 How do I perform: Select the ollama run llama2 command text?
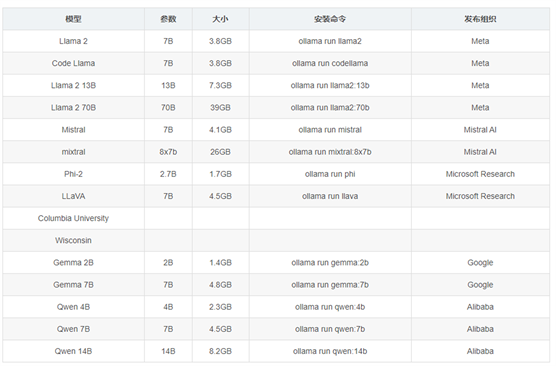tap(330, 41)
